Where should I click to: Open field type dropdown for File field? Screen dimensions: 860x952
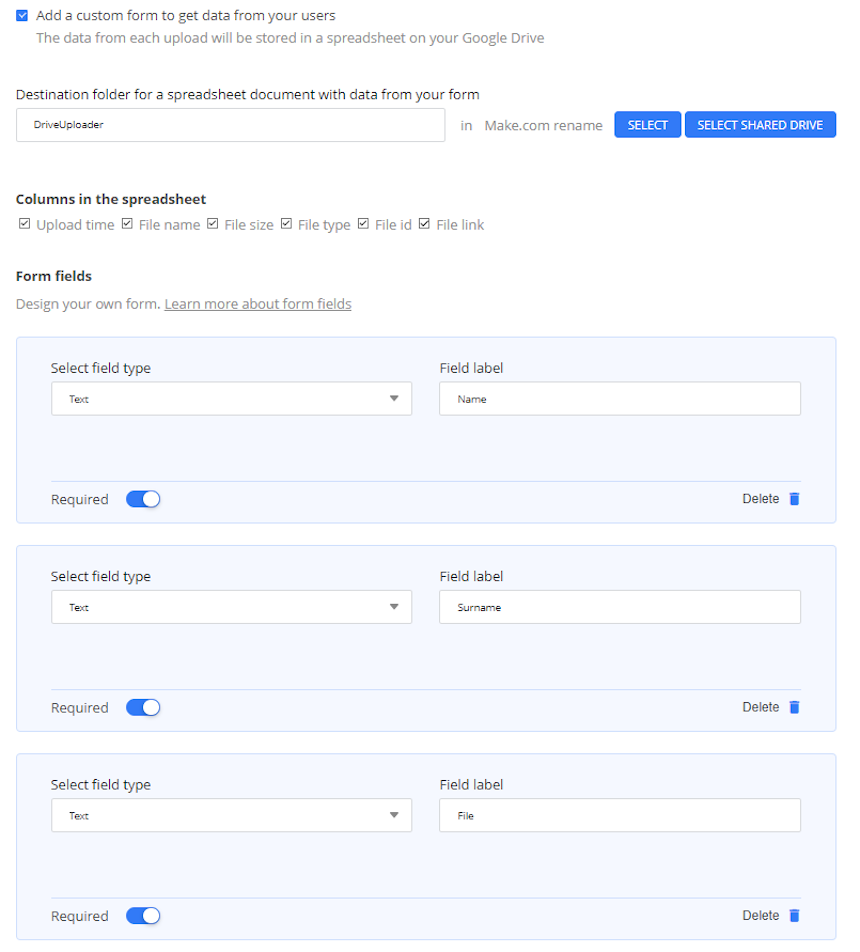click(231, 815)
